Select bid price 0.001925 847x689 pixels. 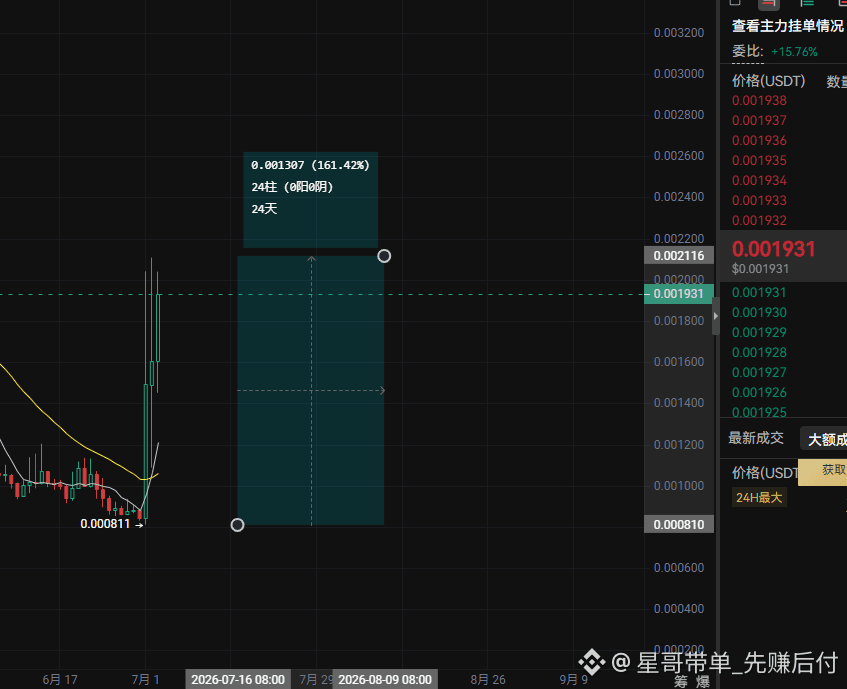759,412
